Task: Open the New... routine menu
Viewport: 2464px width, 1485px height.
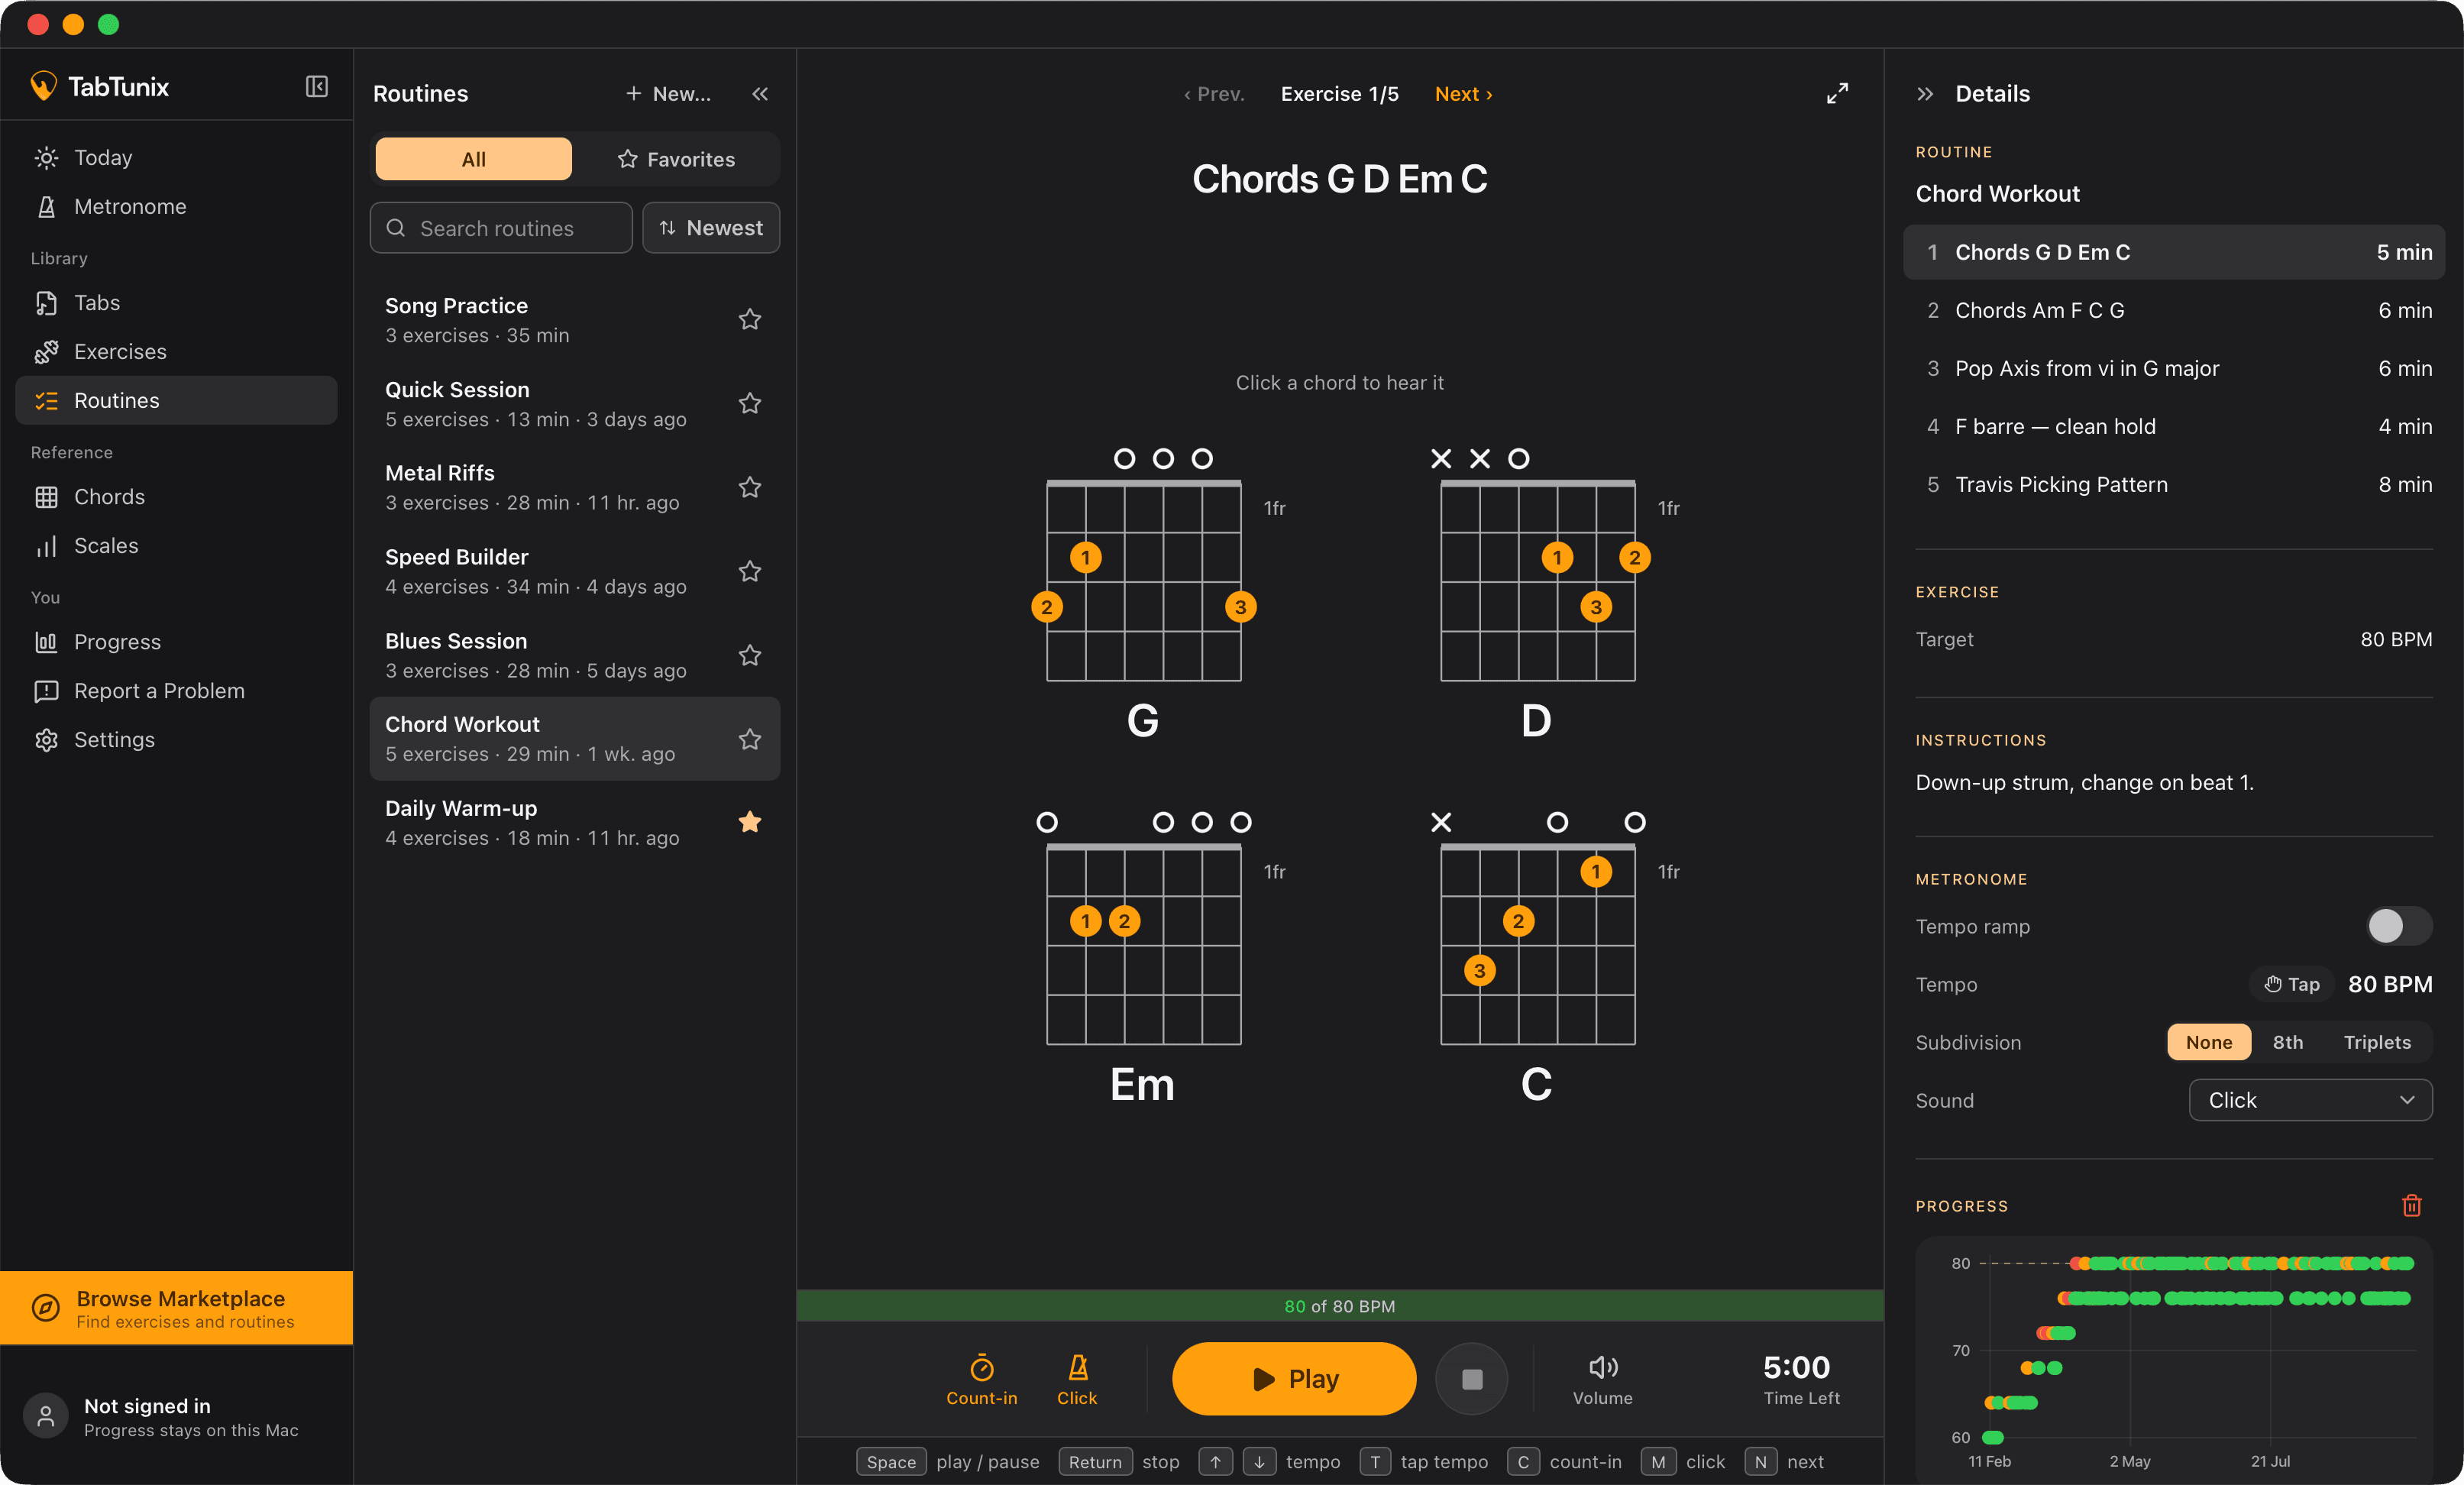Action: click(668, 94)
